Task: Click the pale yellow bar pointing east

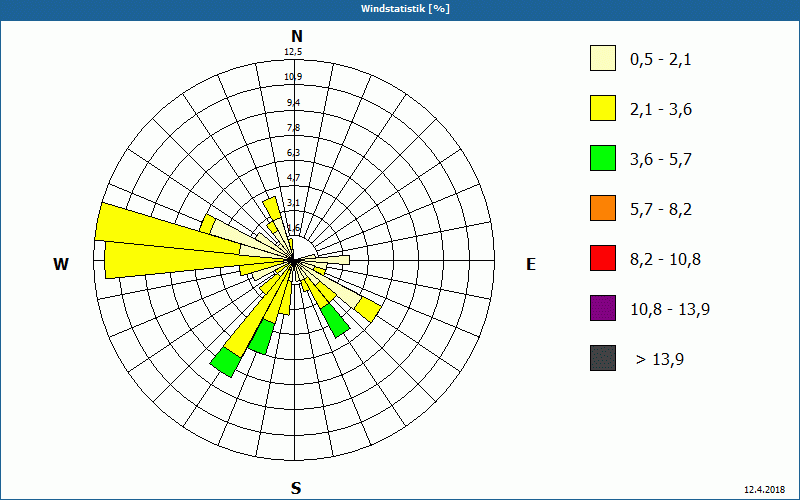Action: pyautogui.click(x=333, y=260)
